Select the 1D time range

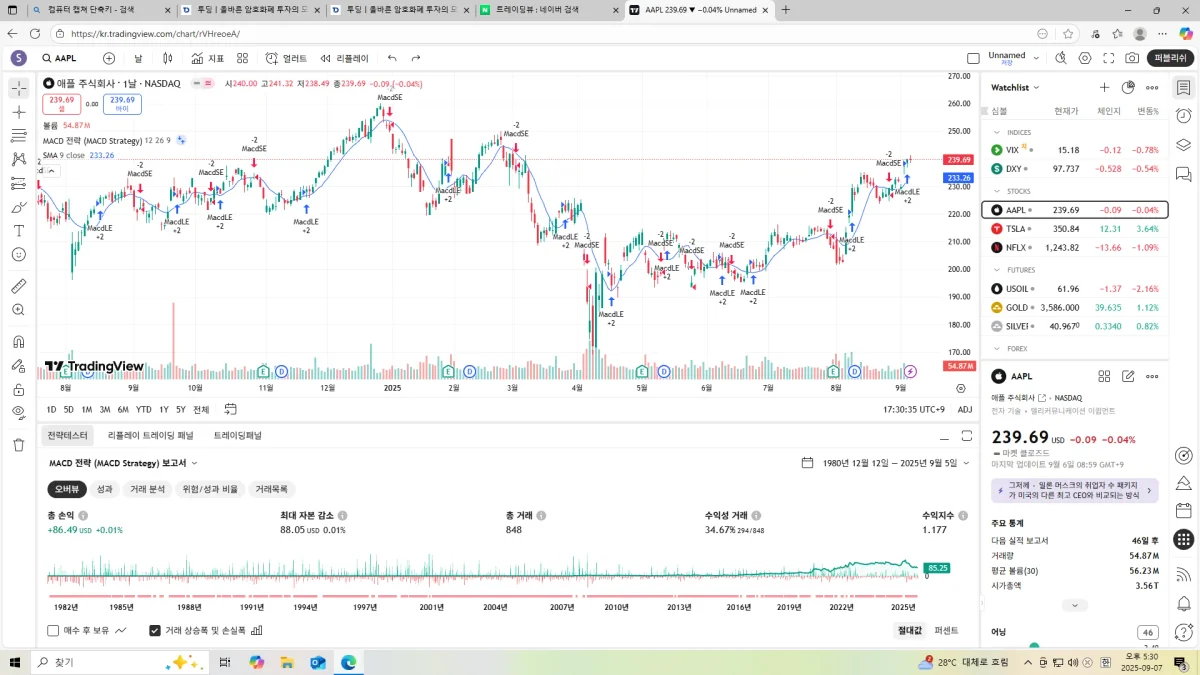coord(51,409)
